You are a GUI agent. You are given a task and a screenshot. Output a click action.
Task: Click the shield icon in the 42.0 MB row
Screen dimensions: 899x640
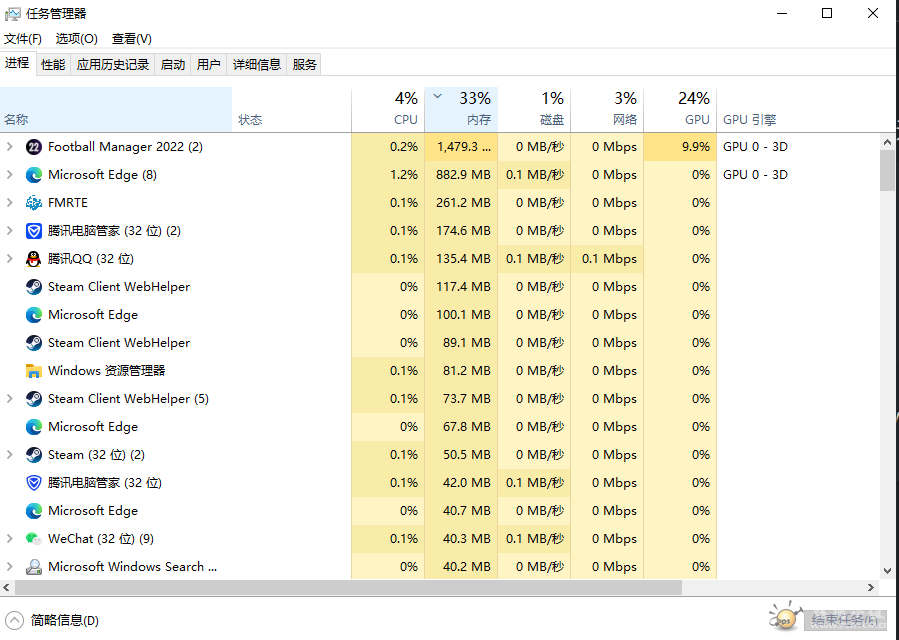(x=34, y=483)
